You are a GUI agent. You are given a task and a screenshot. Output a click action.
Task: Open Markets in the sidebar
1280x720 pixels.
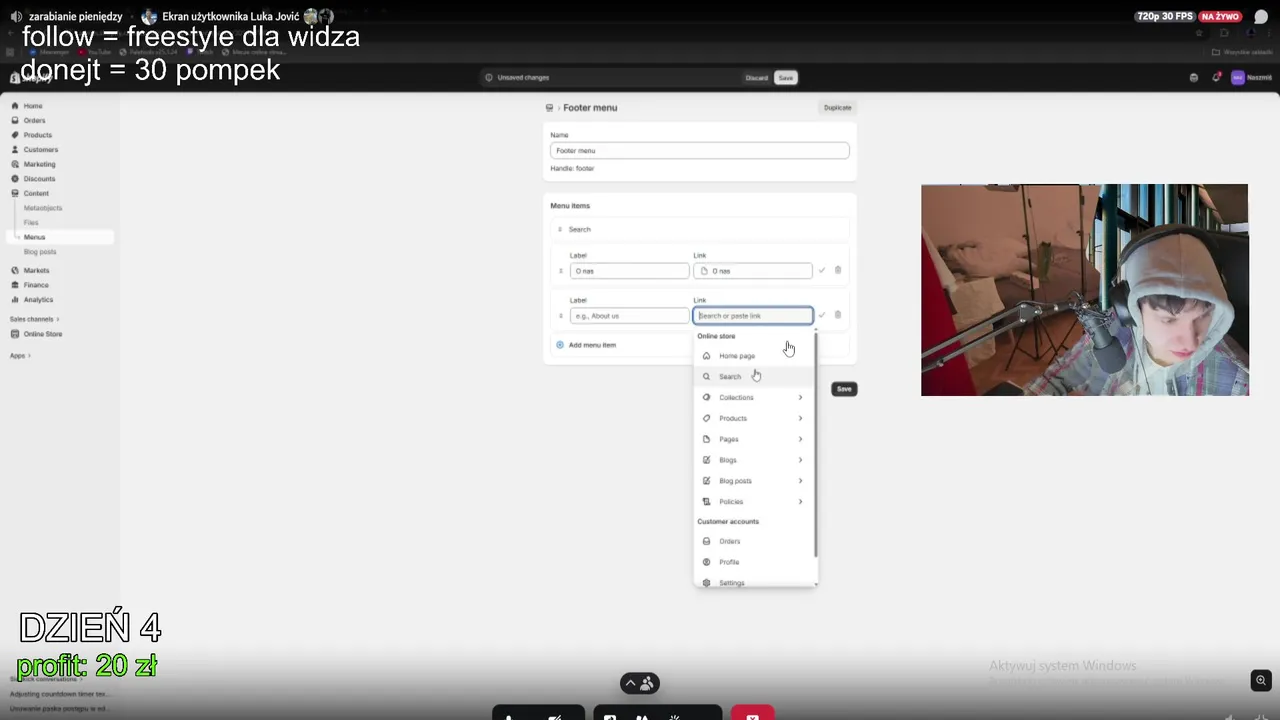pos(36,271)
